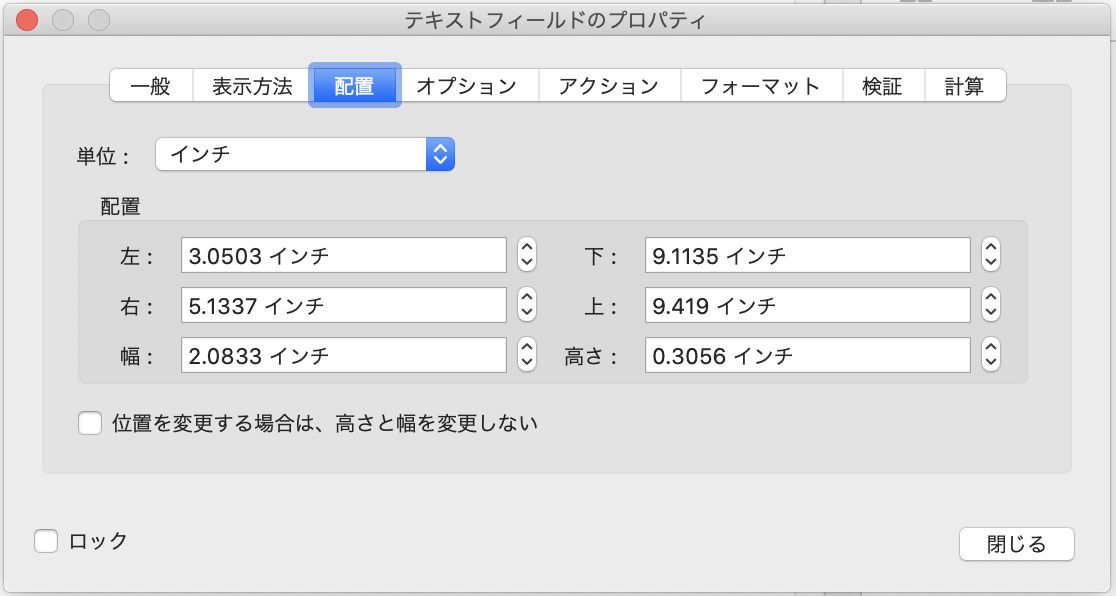Toggle the ロック checkbox
1116x596 pixels.
[48, 542]
